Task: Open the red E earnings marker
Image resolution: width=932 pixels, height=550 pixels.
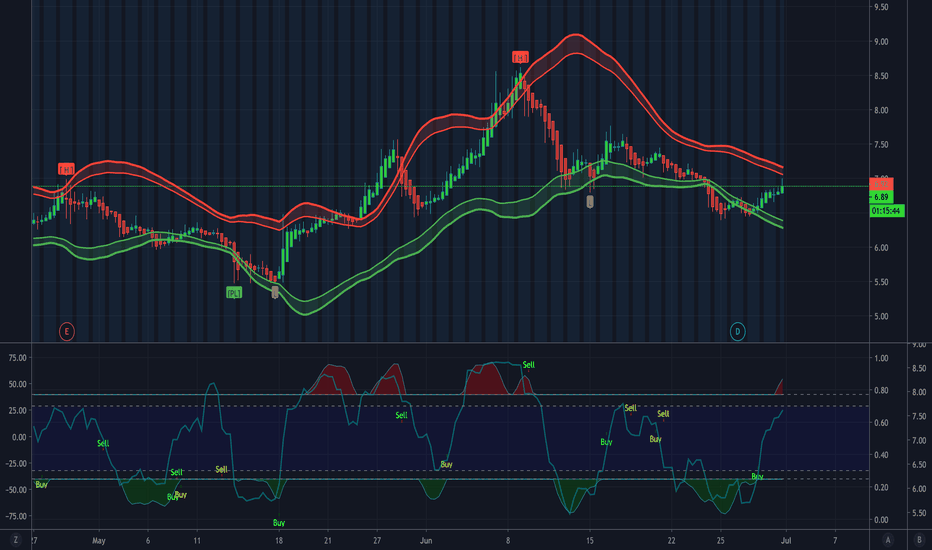Action: pos(67,332)
